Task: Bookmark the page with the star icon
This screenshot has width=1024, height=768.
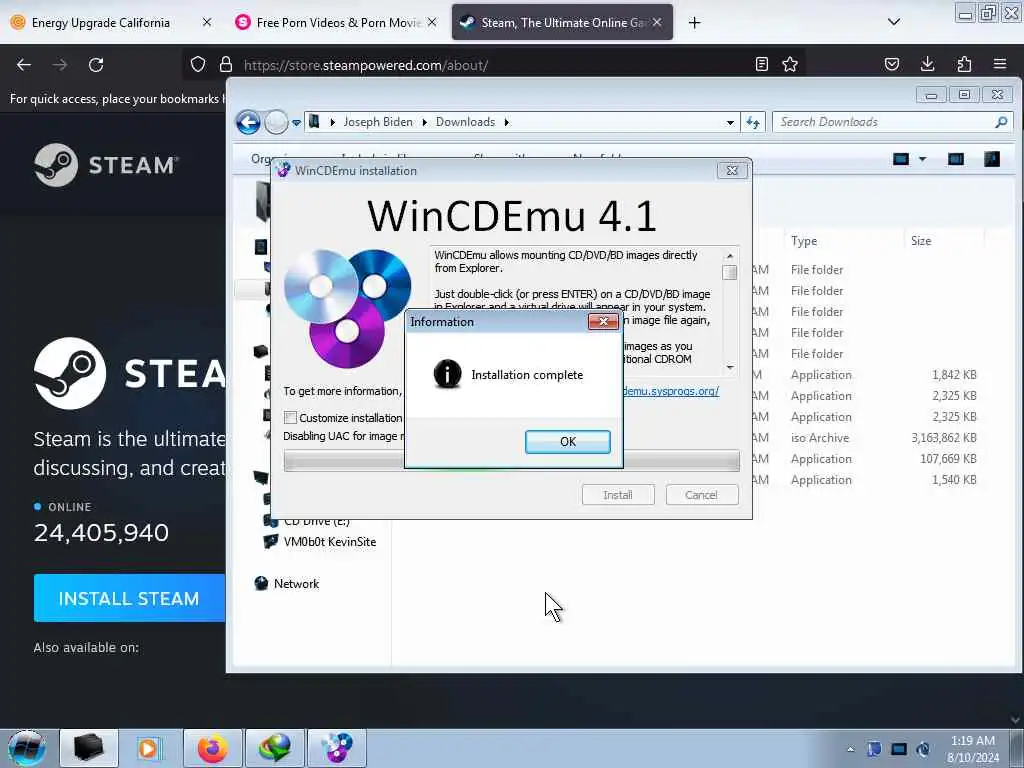Action: 790,64
